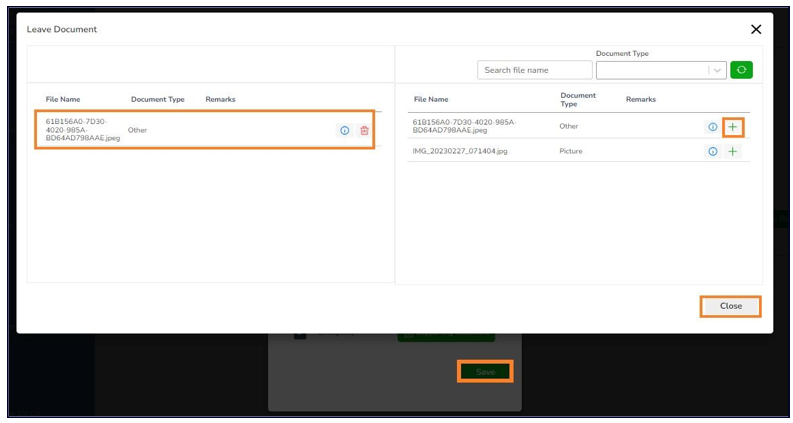The image size is (793, 423).
Task: Add the 61B156A0 jpeg file with the plus icon
Action: 733,127
